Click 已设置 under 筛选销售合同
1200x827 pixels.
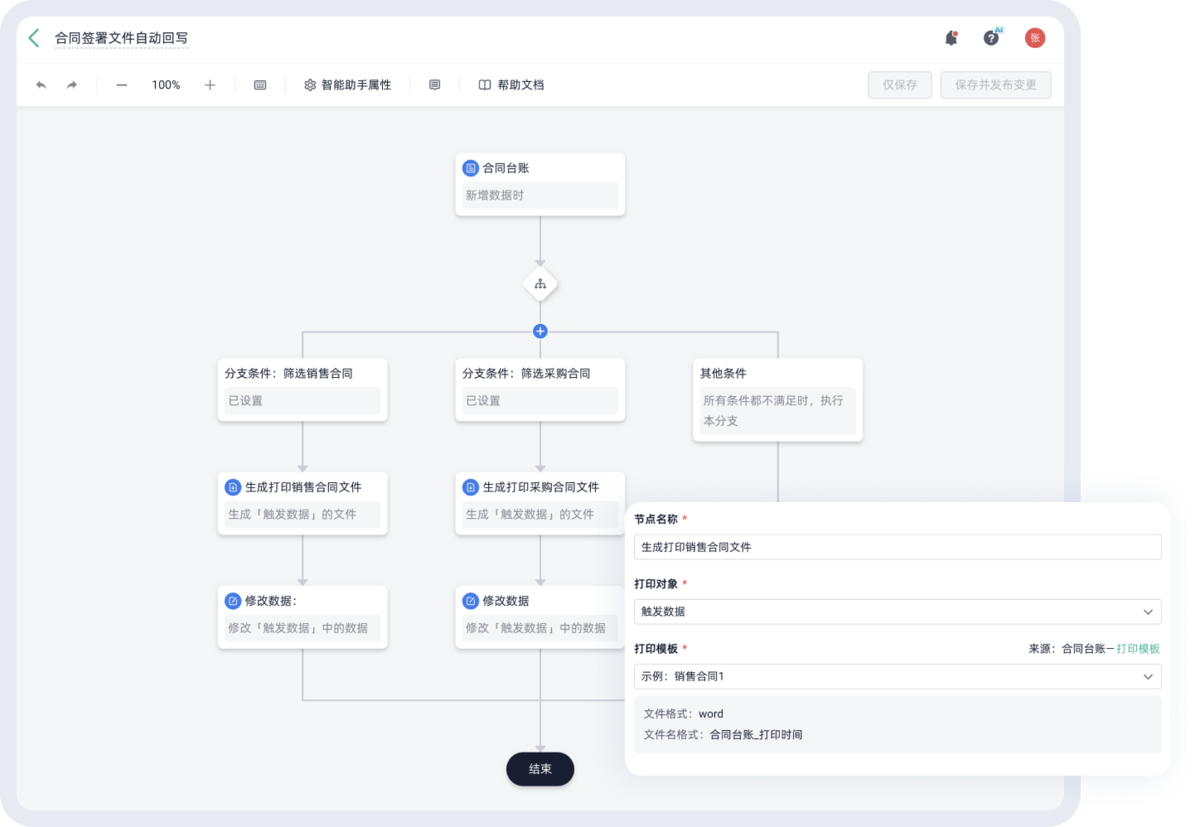click(302, 401)
